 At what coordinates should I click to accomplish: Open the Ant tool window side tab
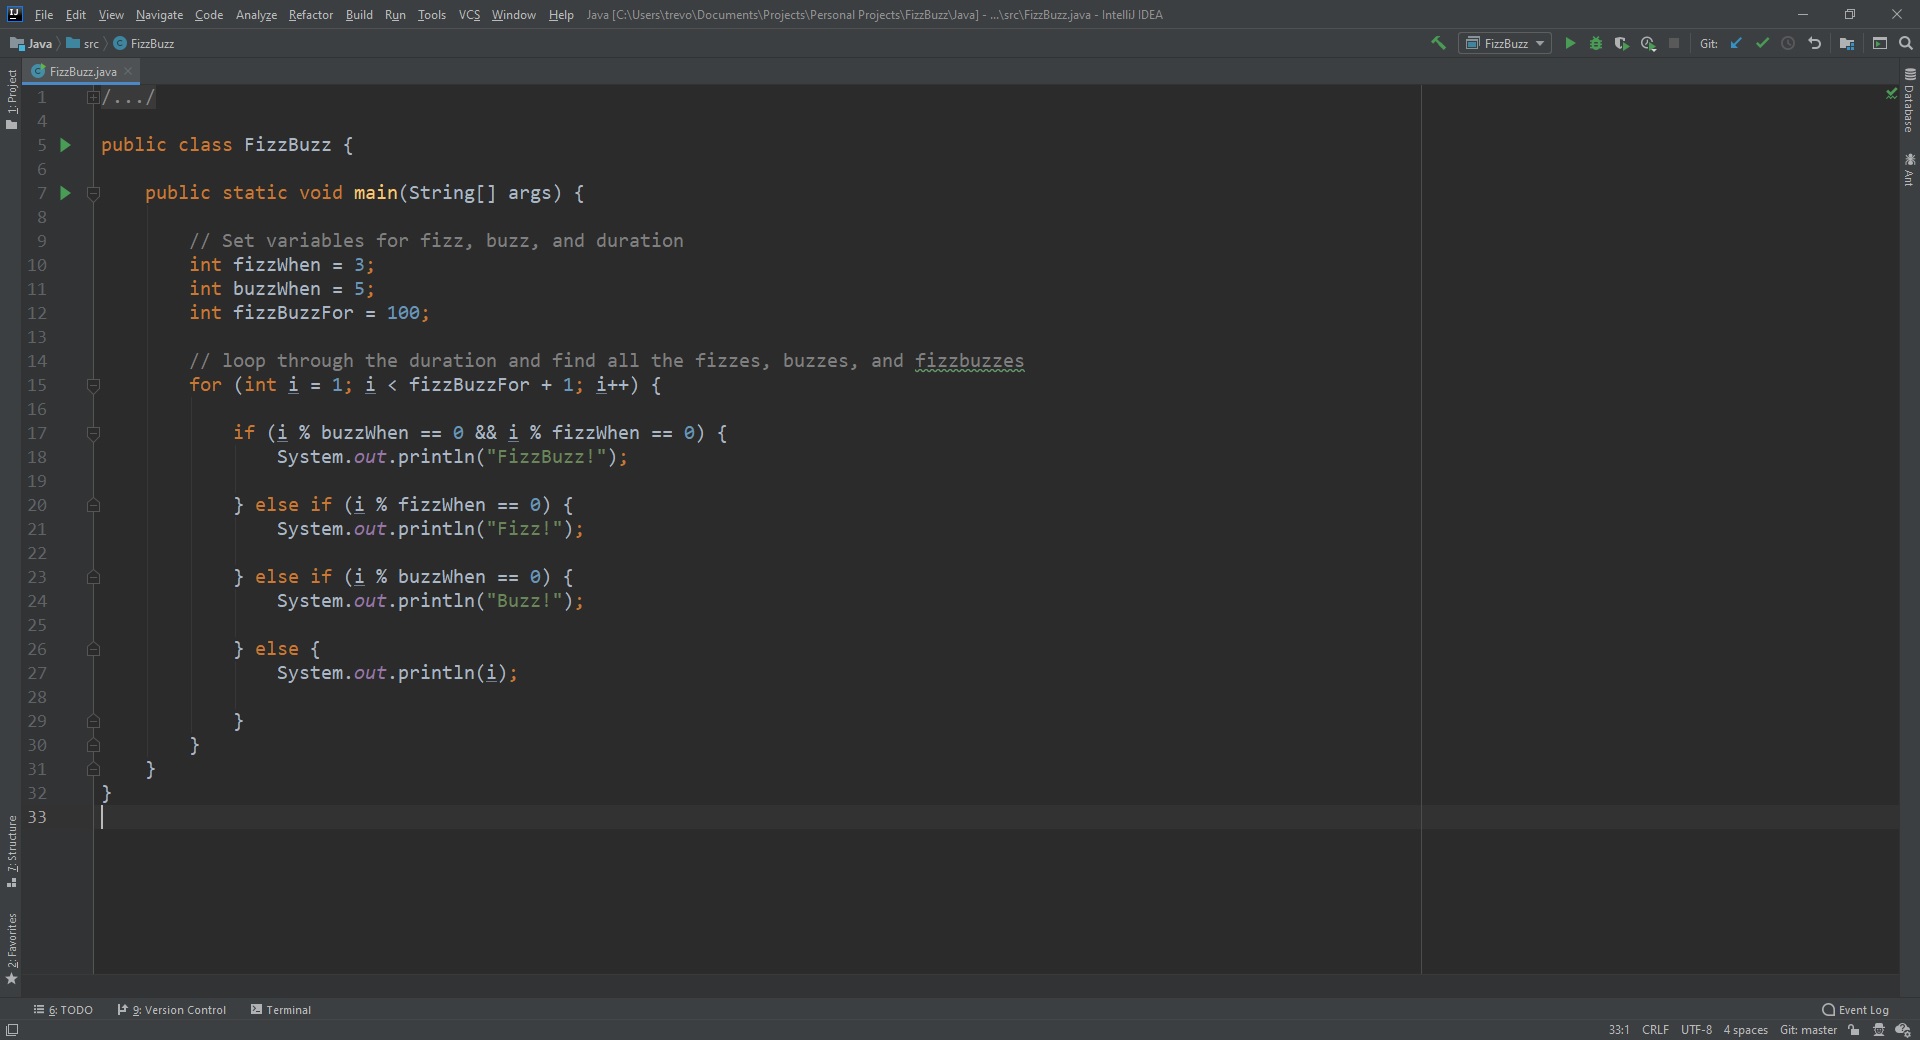coord(1909,169)
